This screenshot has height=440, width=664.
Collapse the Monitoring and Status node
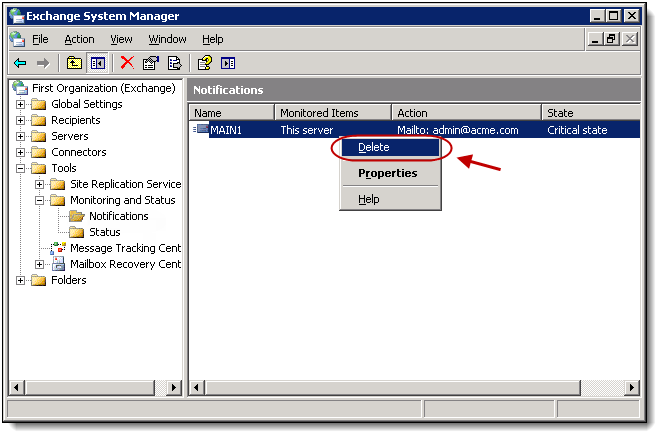[39, 201]
